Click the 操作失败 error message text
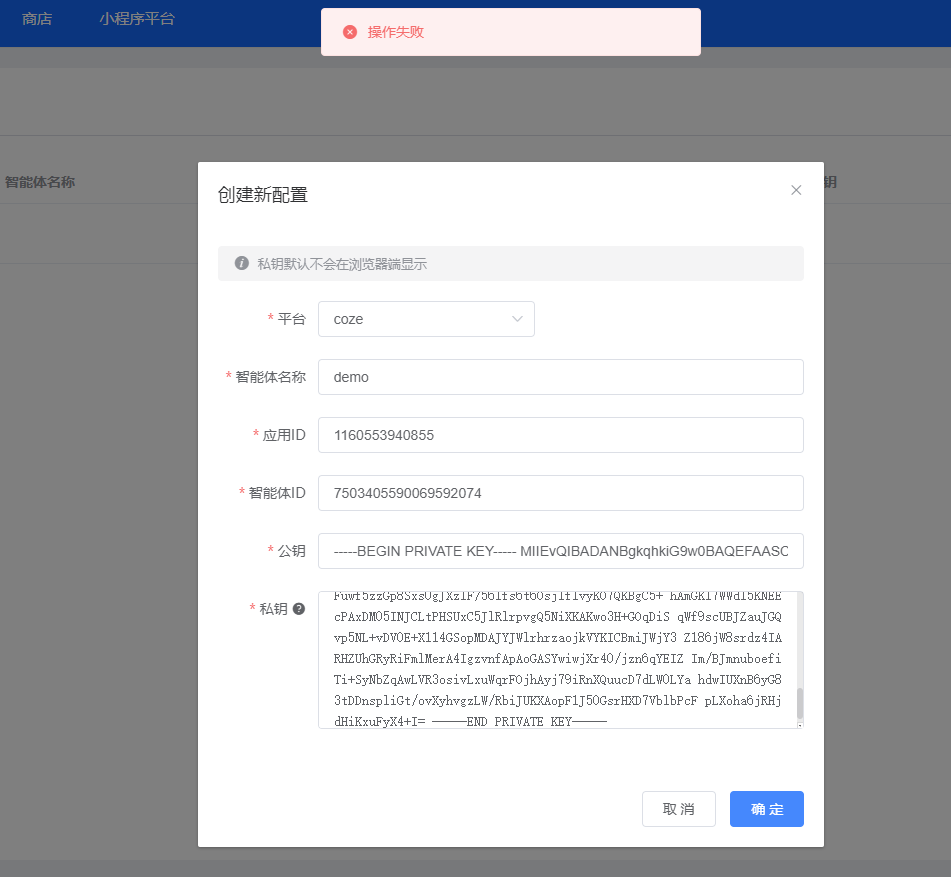Image resolution: width=951 pixels, height=877 pixels. coord(396,32)
